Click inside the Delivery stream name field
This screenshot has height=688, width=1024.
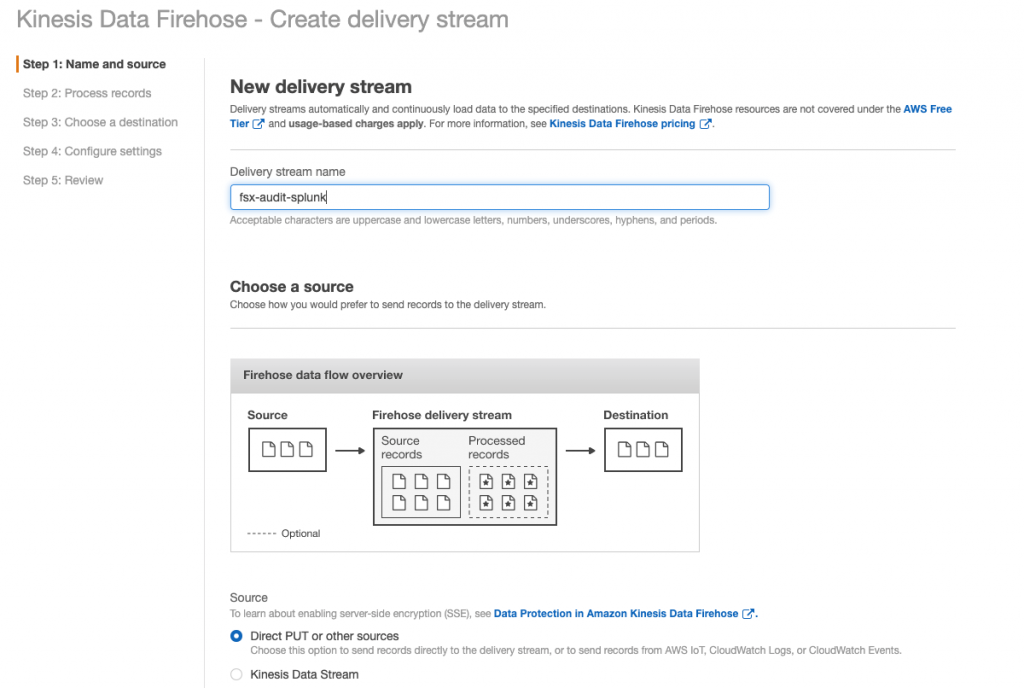(500, 196)
